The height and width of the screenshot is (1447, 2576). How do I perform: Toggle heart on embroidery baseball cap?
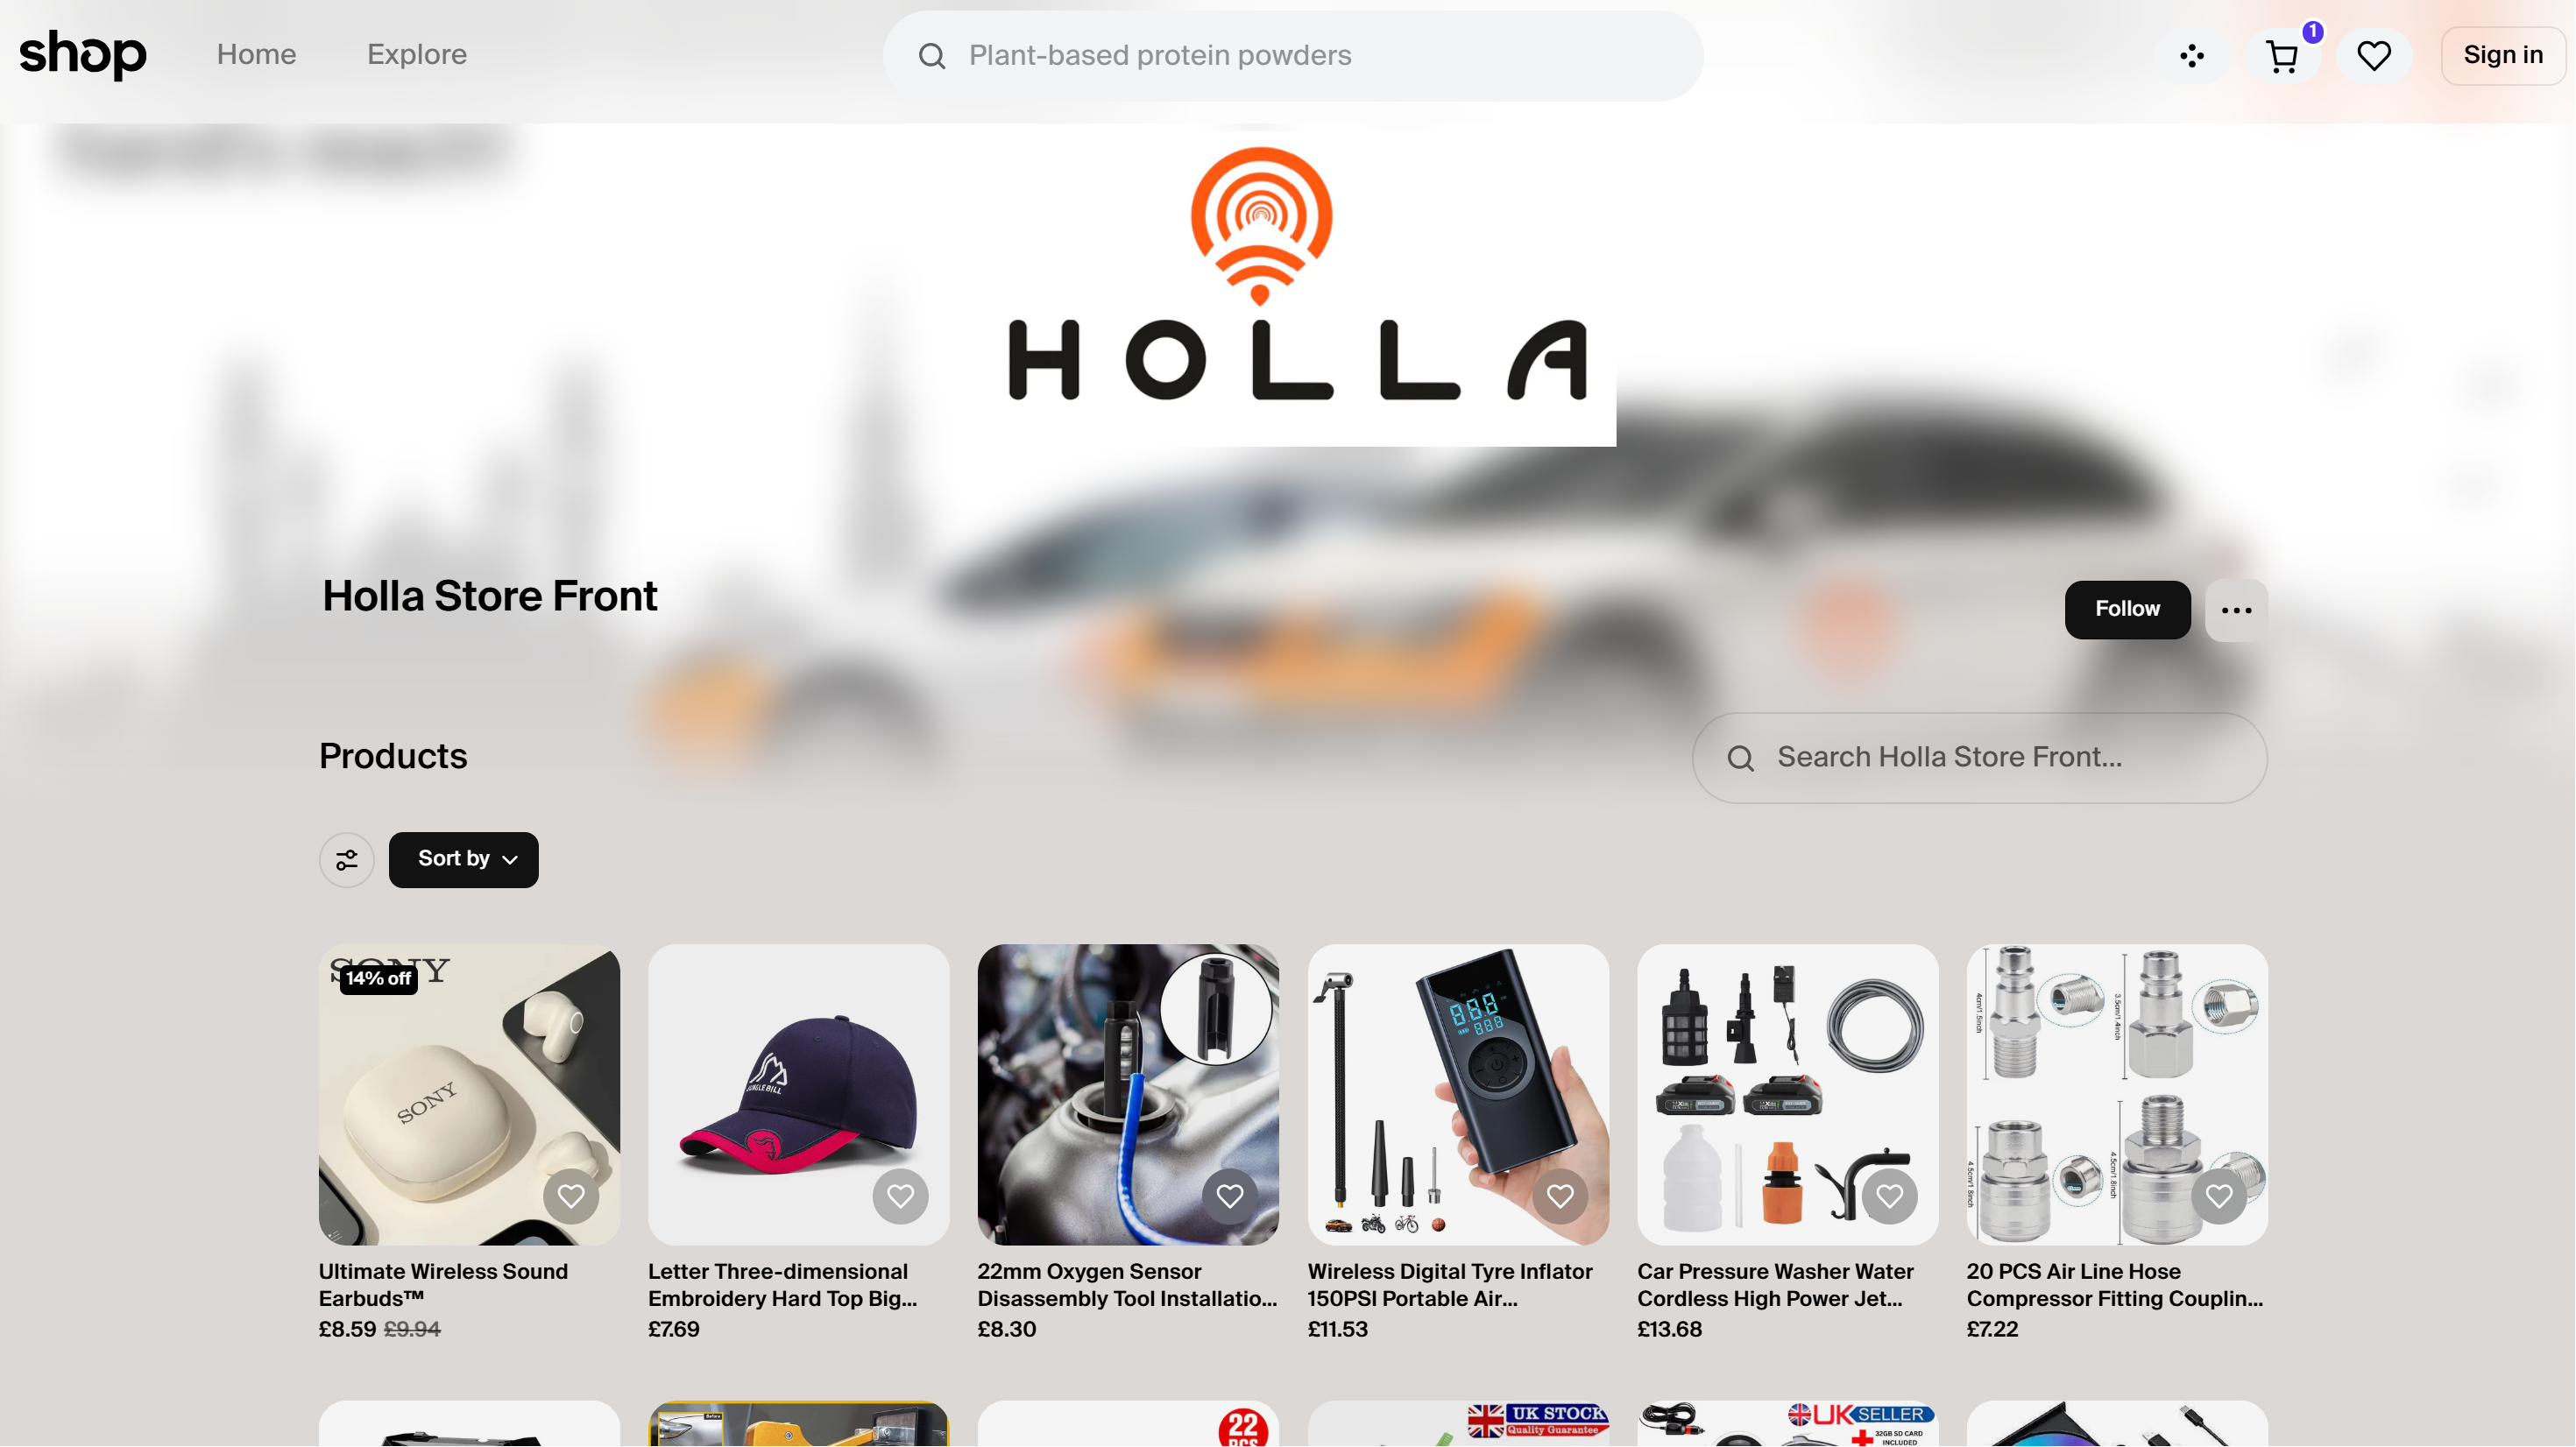point(900,1196)
